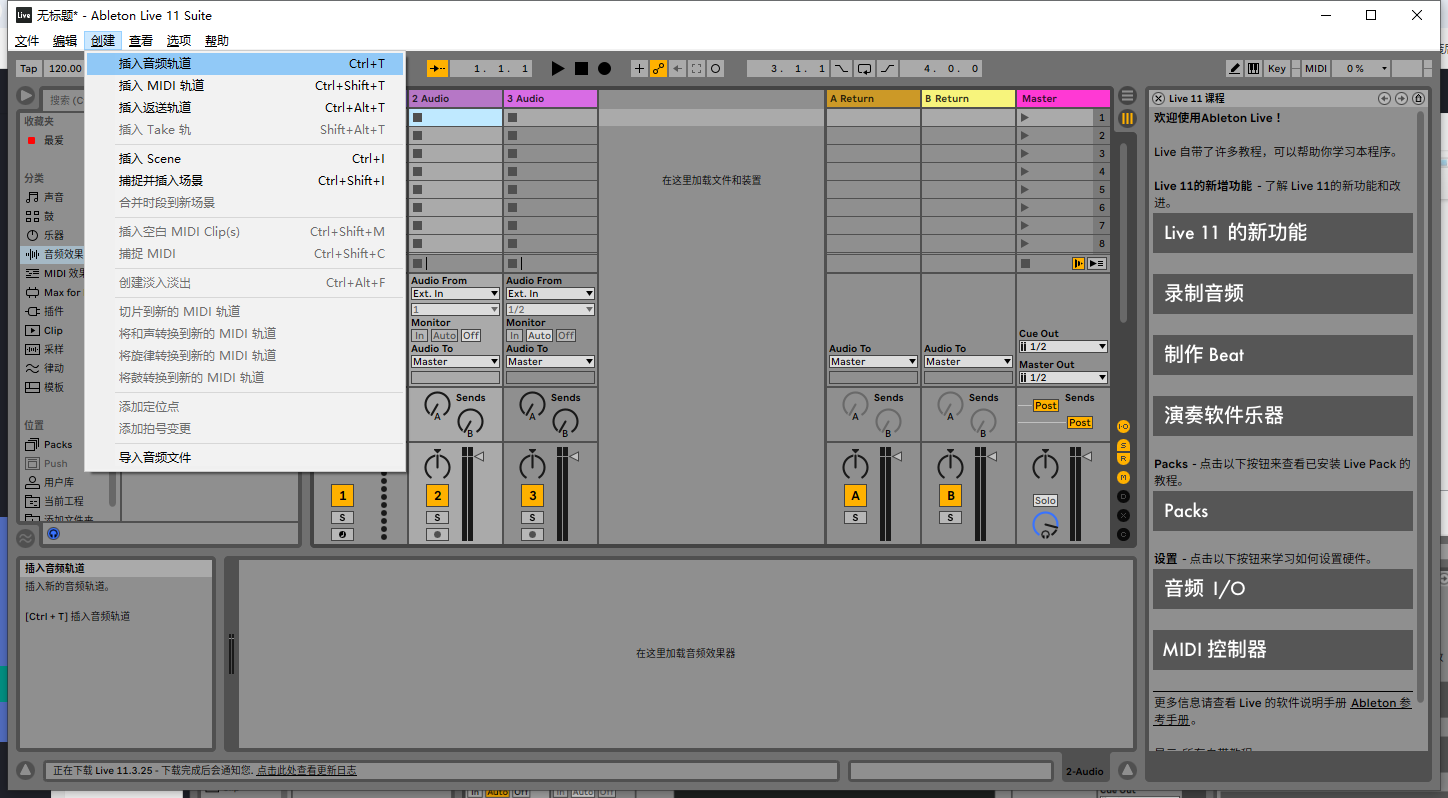Select 律动 category in browser
Screen dimensions: 1448x798
(54, 368)
